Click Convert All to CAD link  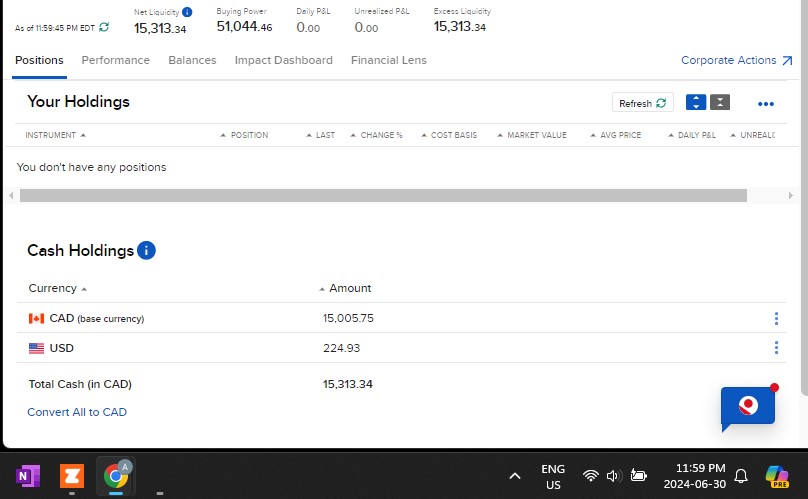click(x=77, y=412)
